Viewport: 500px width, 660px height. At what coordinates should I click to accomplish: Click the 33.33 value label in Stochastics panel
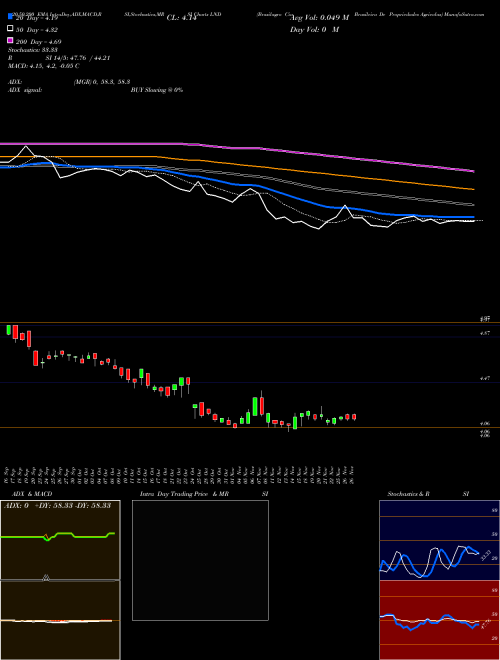[x=486, y=555]
